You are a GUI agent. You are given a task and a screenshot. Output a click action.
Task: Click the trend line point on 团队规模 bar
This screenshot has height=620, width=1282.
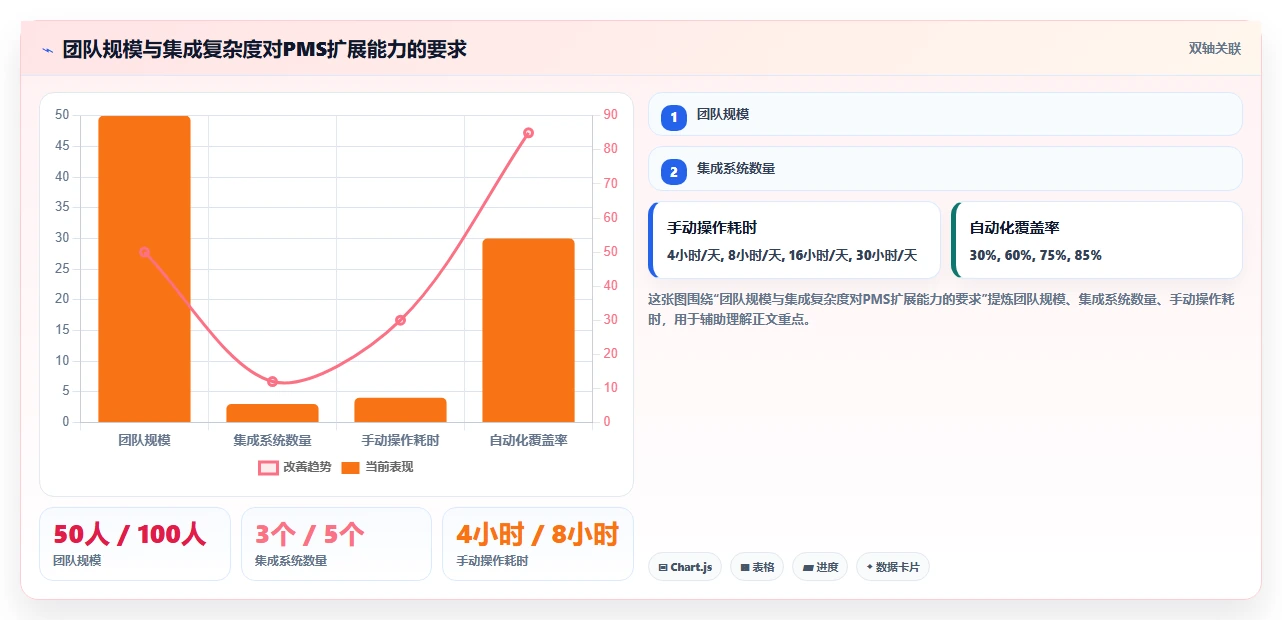pyautogui.click(x=144, y=252)
